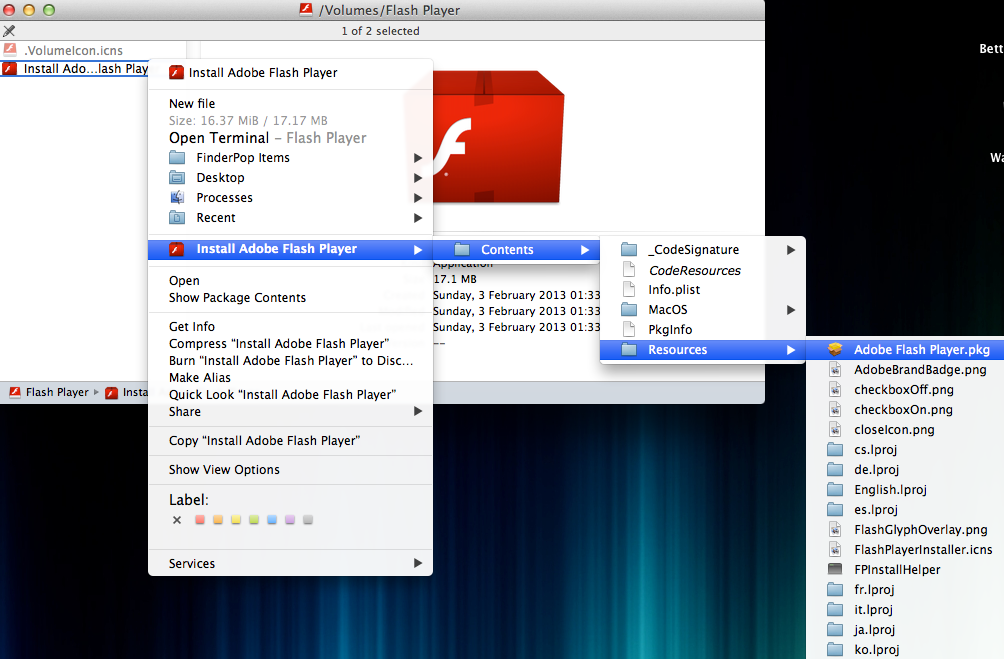Apply the gray label color
The height and width of the screenshot is (659, 1004).
(307, 520)
